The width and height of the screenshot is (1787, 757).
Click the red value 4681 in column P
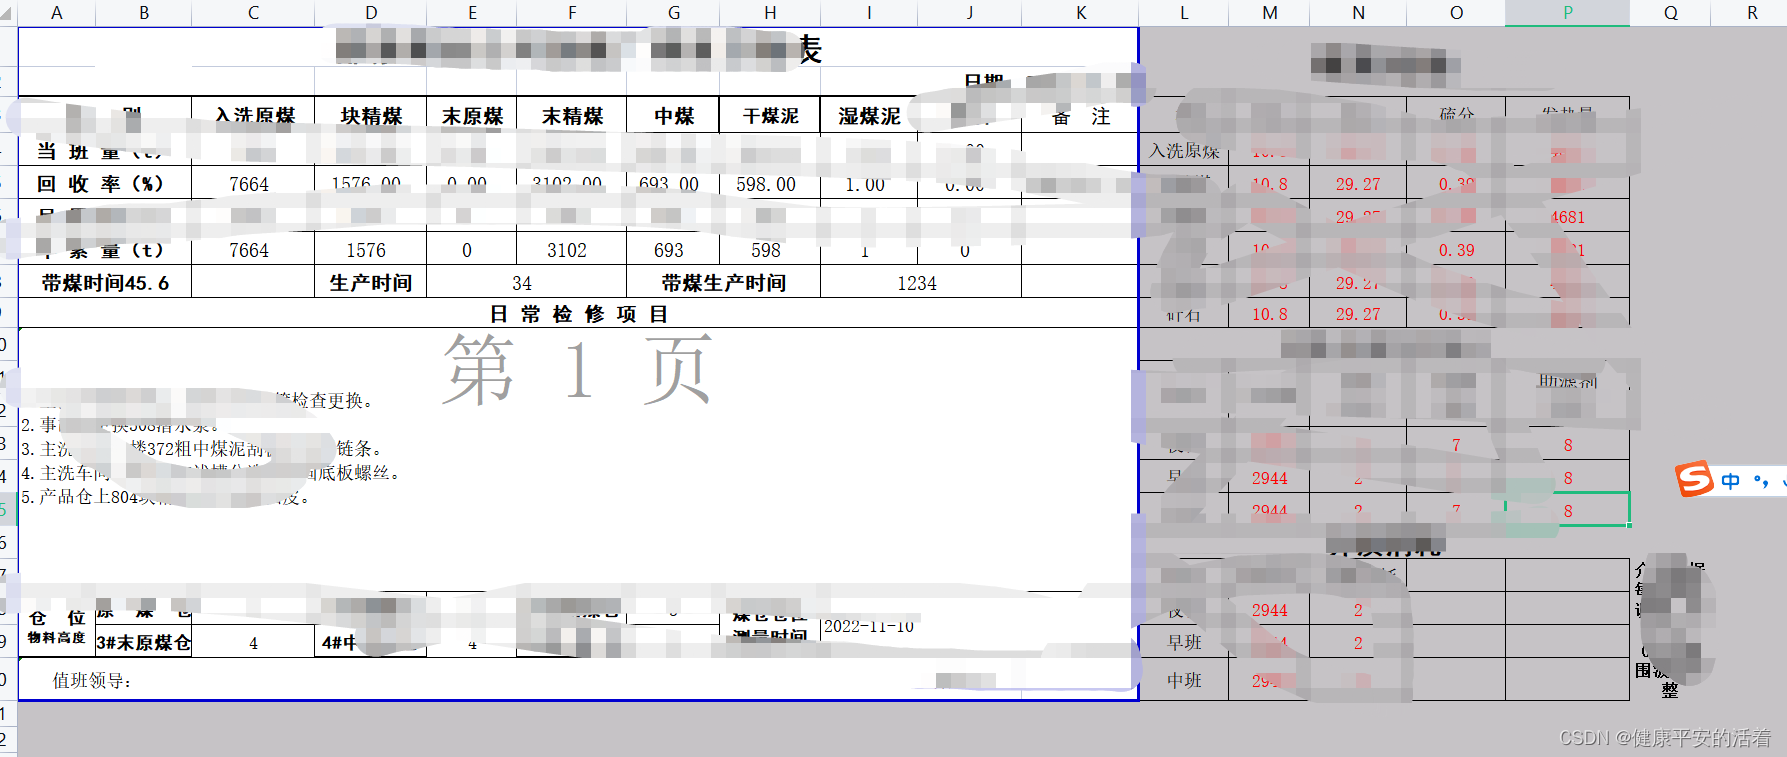click(1568, 217)
